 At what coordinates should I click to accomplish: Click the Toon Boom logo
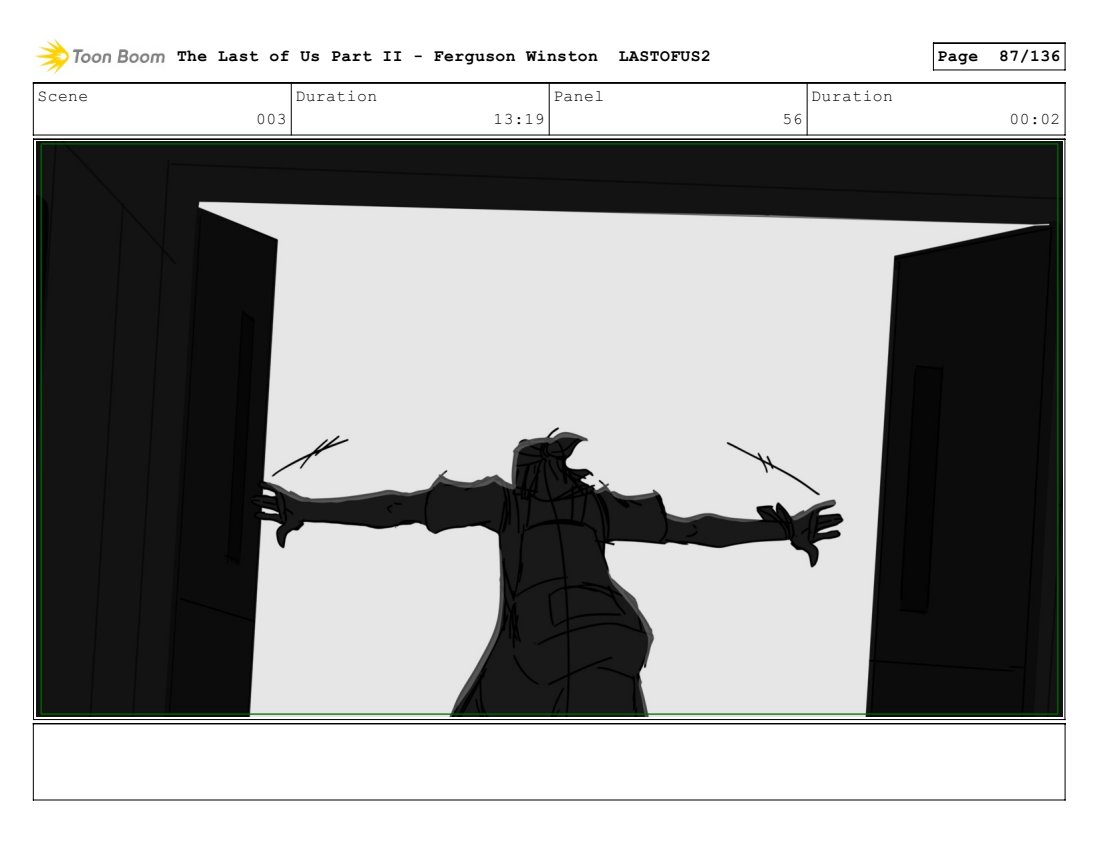[101, 56]
